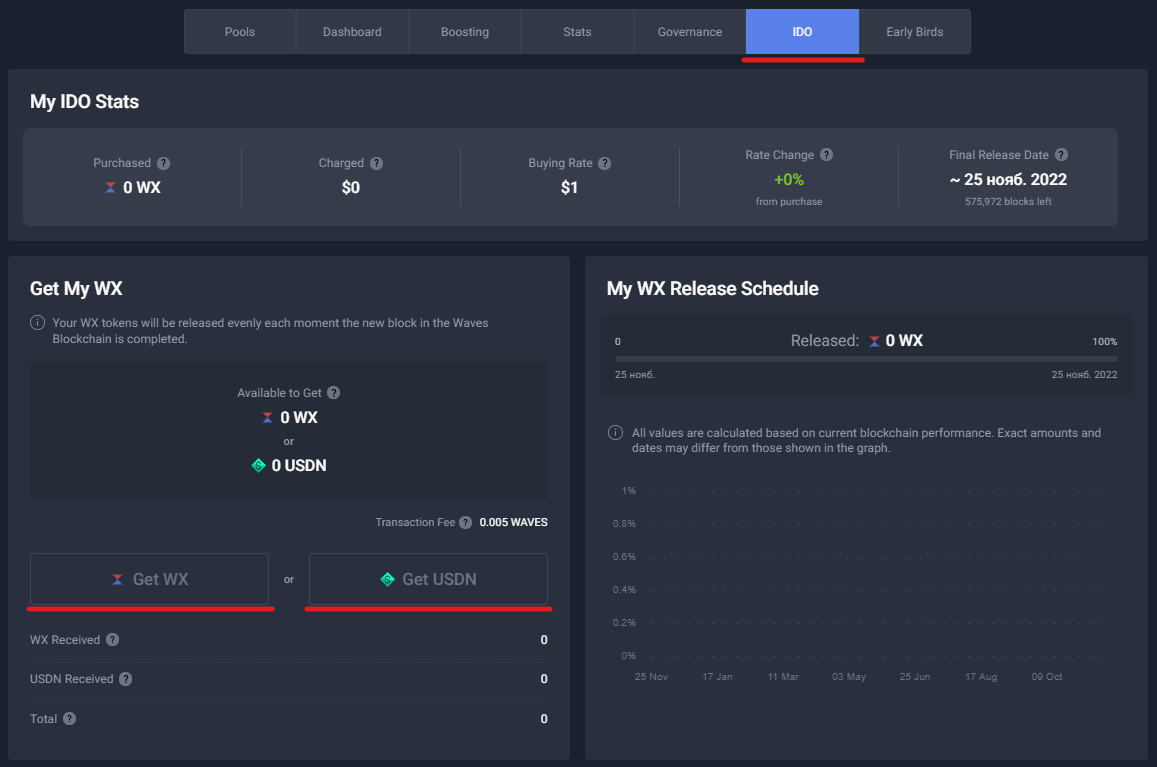
Task: Click the 25 Nov chart axis label
Action: (x=651, y=677)
